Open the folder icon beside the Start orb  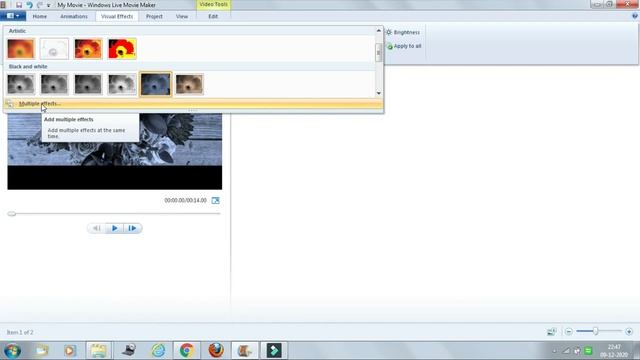coord(42,351)
